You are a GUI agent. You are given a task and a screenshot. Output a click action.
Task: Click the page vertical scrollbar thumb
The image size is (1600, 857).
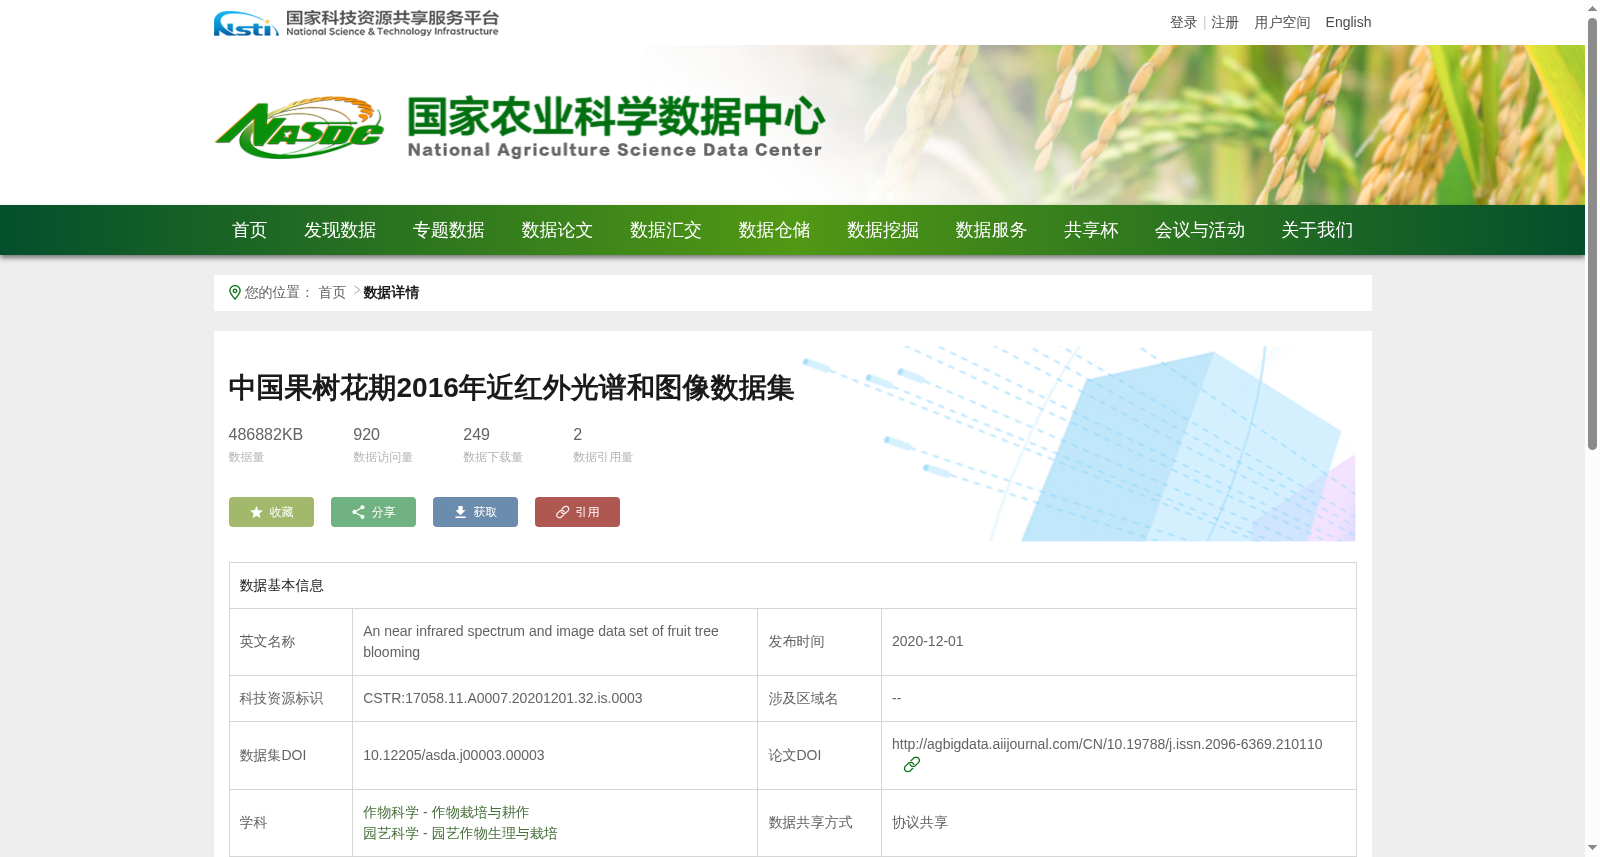[x=1592, y=235]
